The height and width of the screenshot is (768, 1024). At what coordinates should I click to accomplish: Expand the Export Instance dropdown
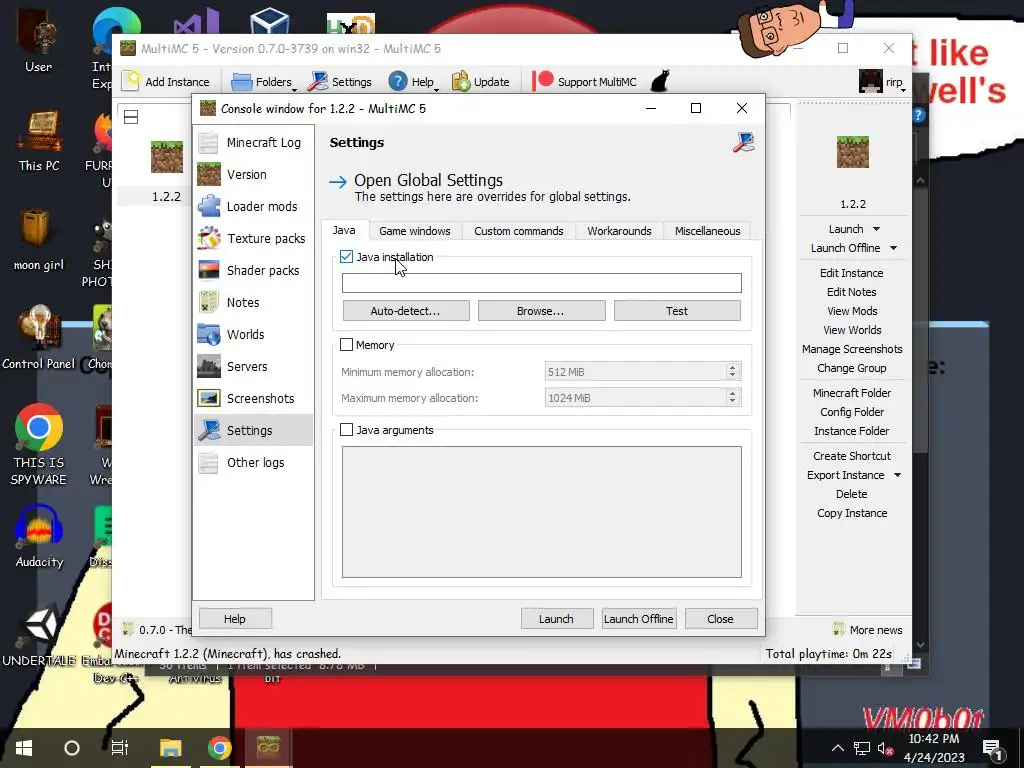(x=897, y=475)
